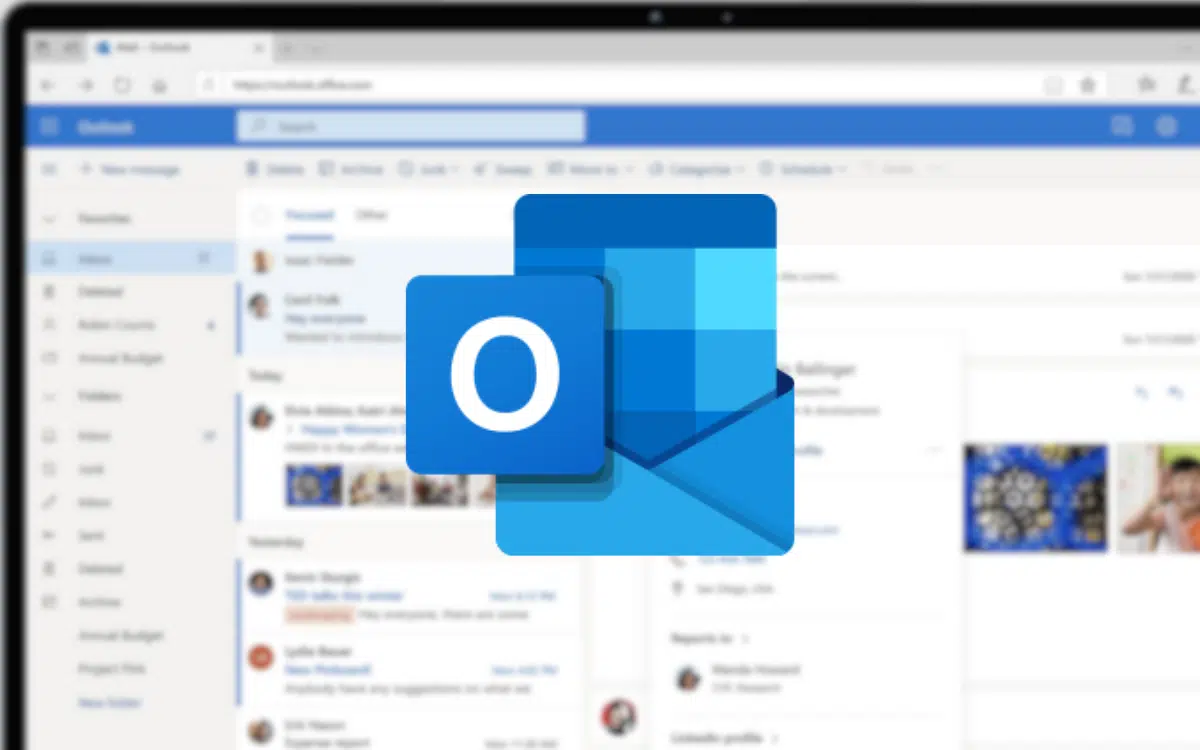Open Robin Counts in Favorites
This screenshot has height=750, width=1200.
click(131, 325)
